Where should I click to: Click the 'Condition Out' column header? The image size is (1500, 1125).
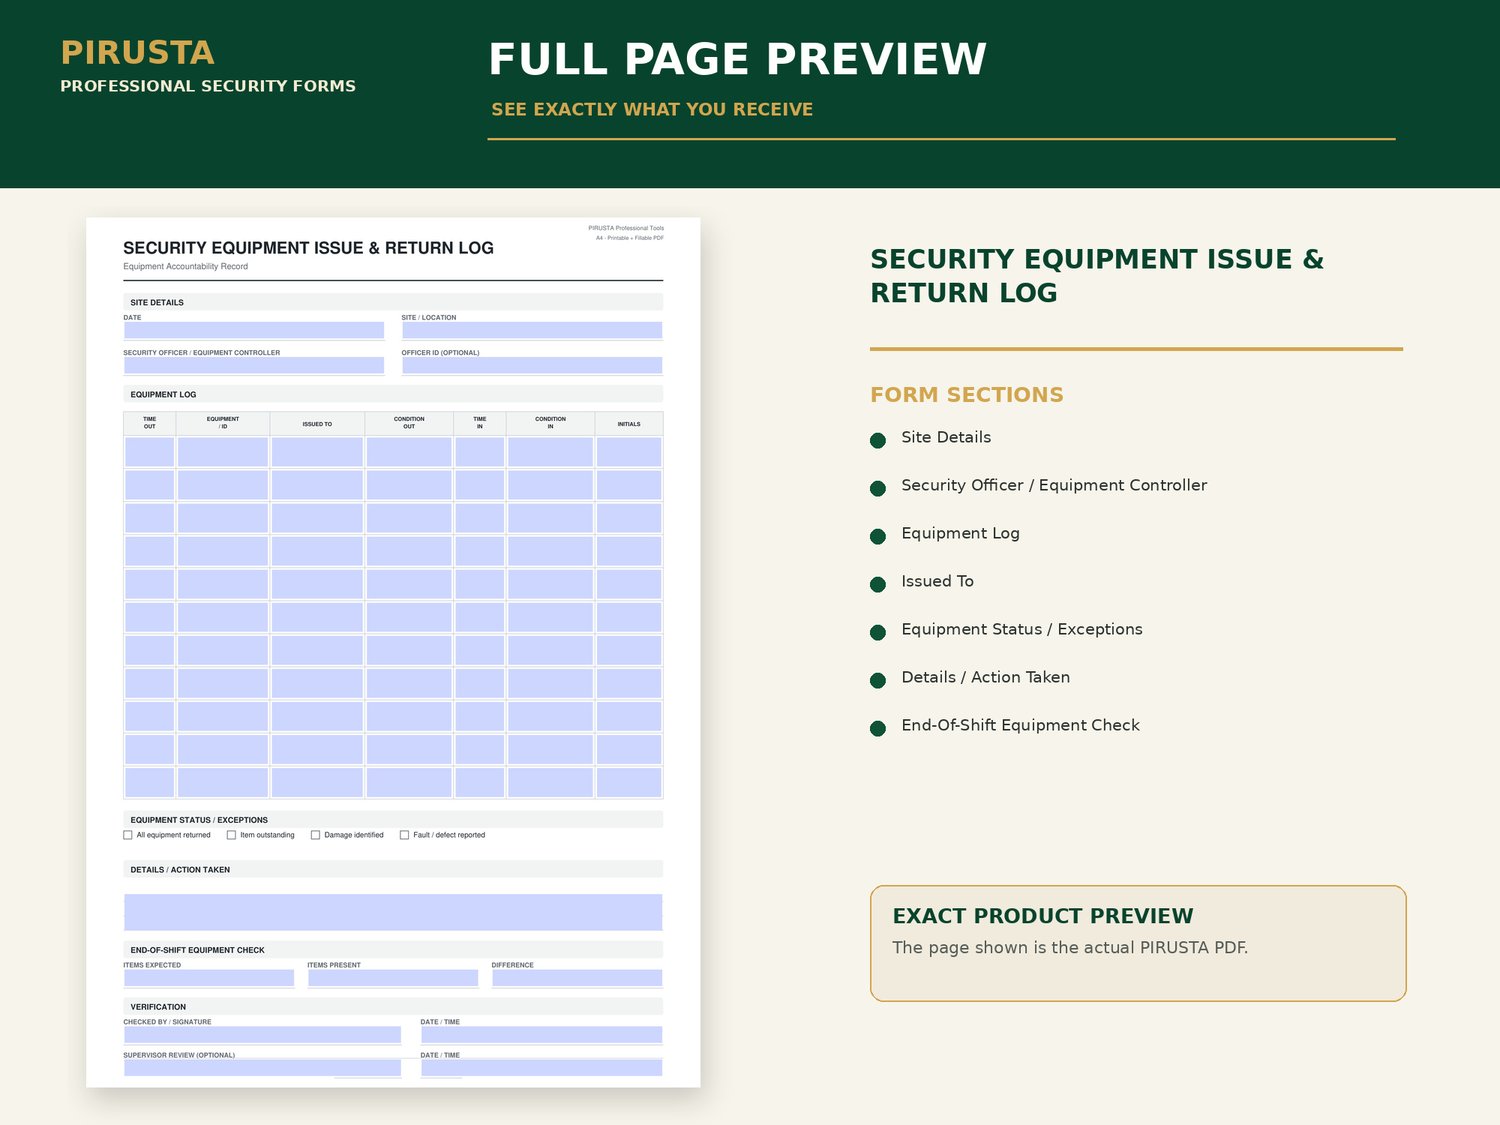click(409, 423)
